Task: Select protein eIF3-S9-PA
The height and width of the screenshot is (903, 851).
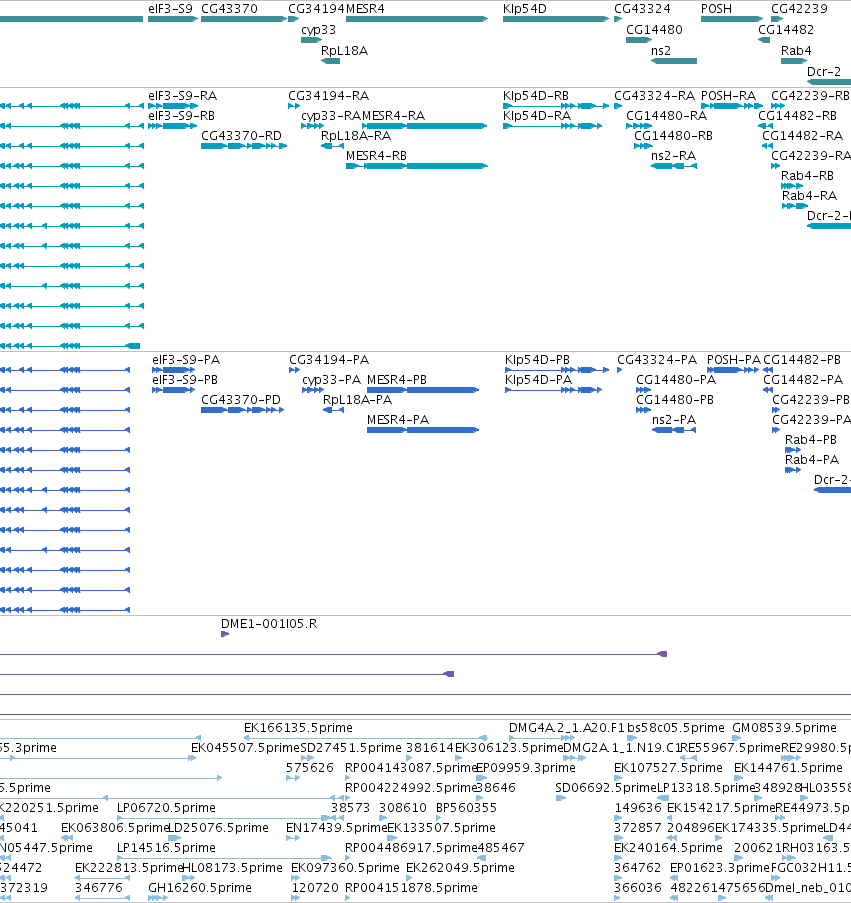Action: pos(173,370)
